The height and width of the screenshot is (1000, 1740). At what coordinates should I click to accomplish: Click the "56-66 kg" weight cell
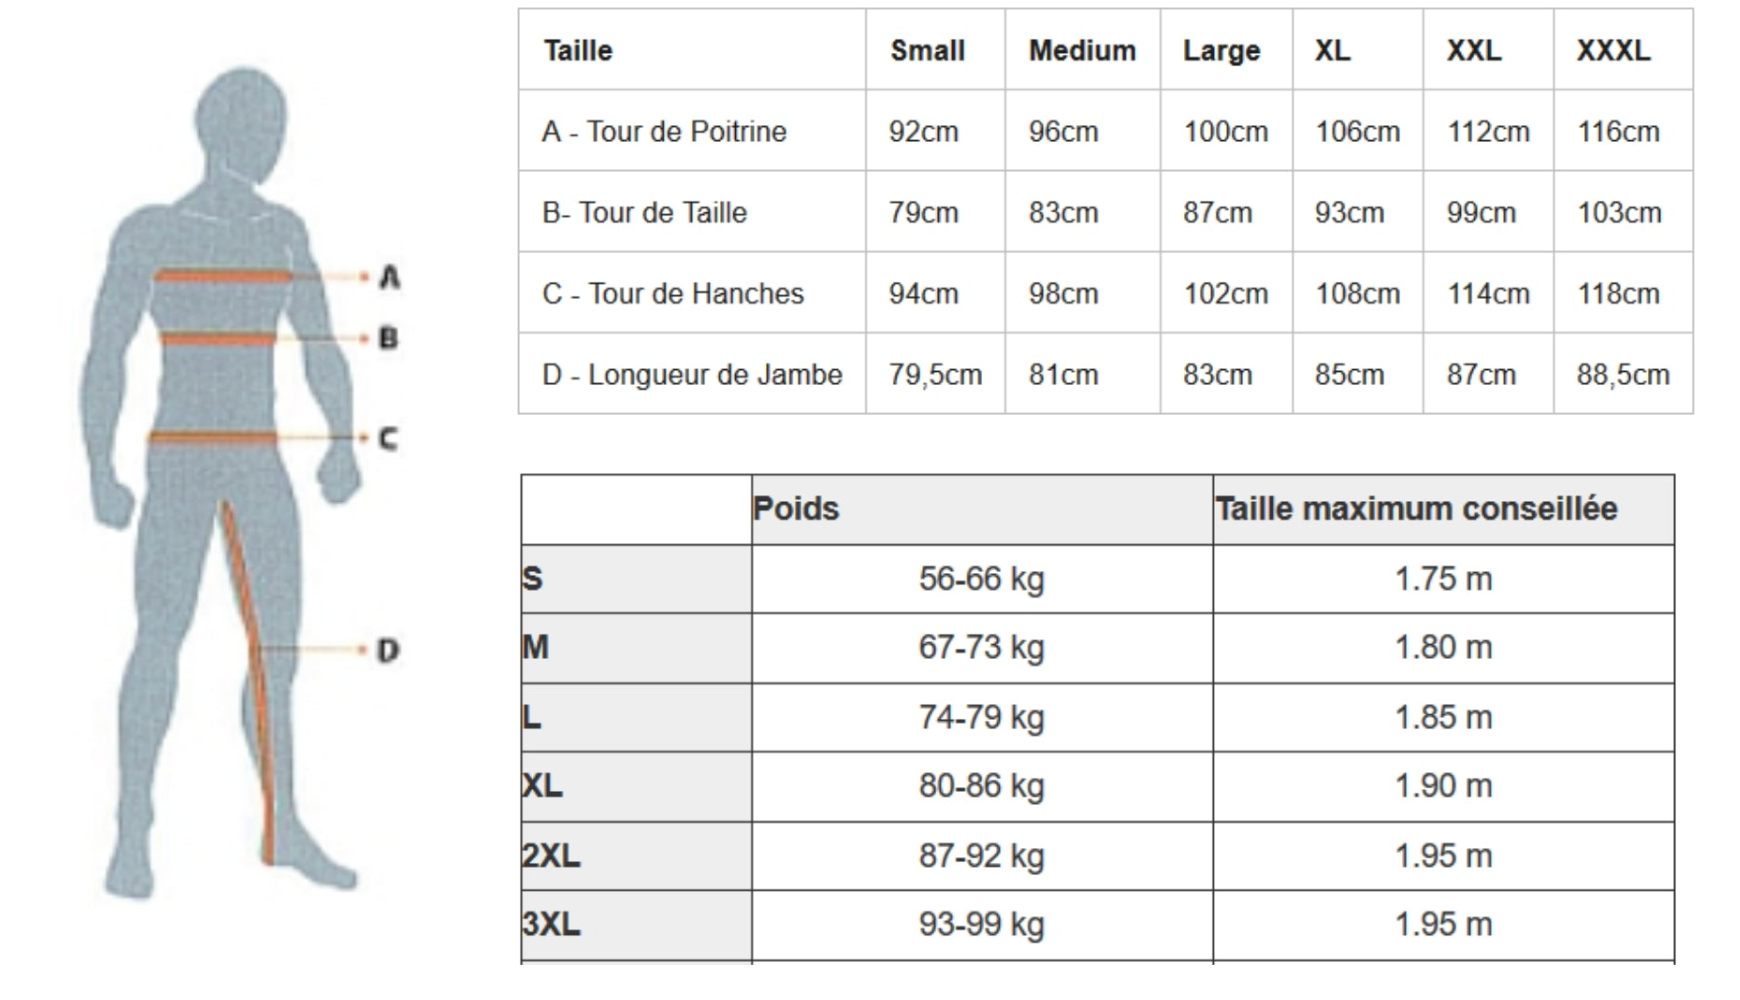coord(981,579)
